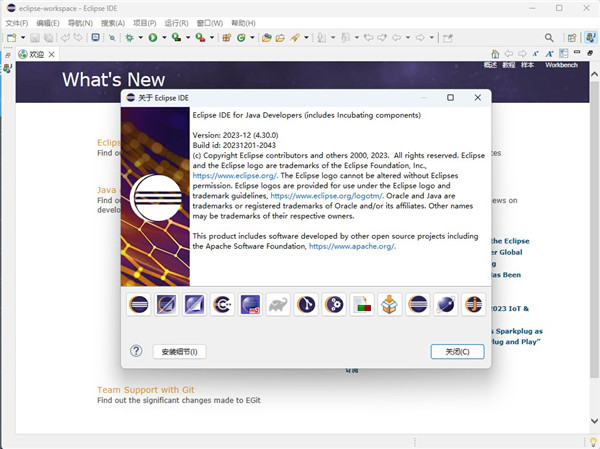Open the 编辑(E) menu

pos(48,23)
